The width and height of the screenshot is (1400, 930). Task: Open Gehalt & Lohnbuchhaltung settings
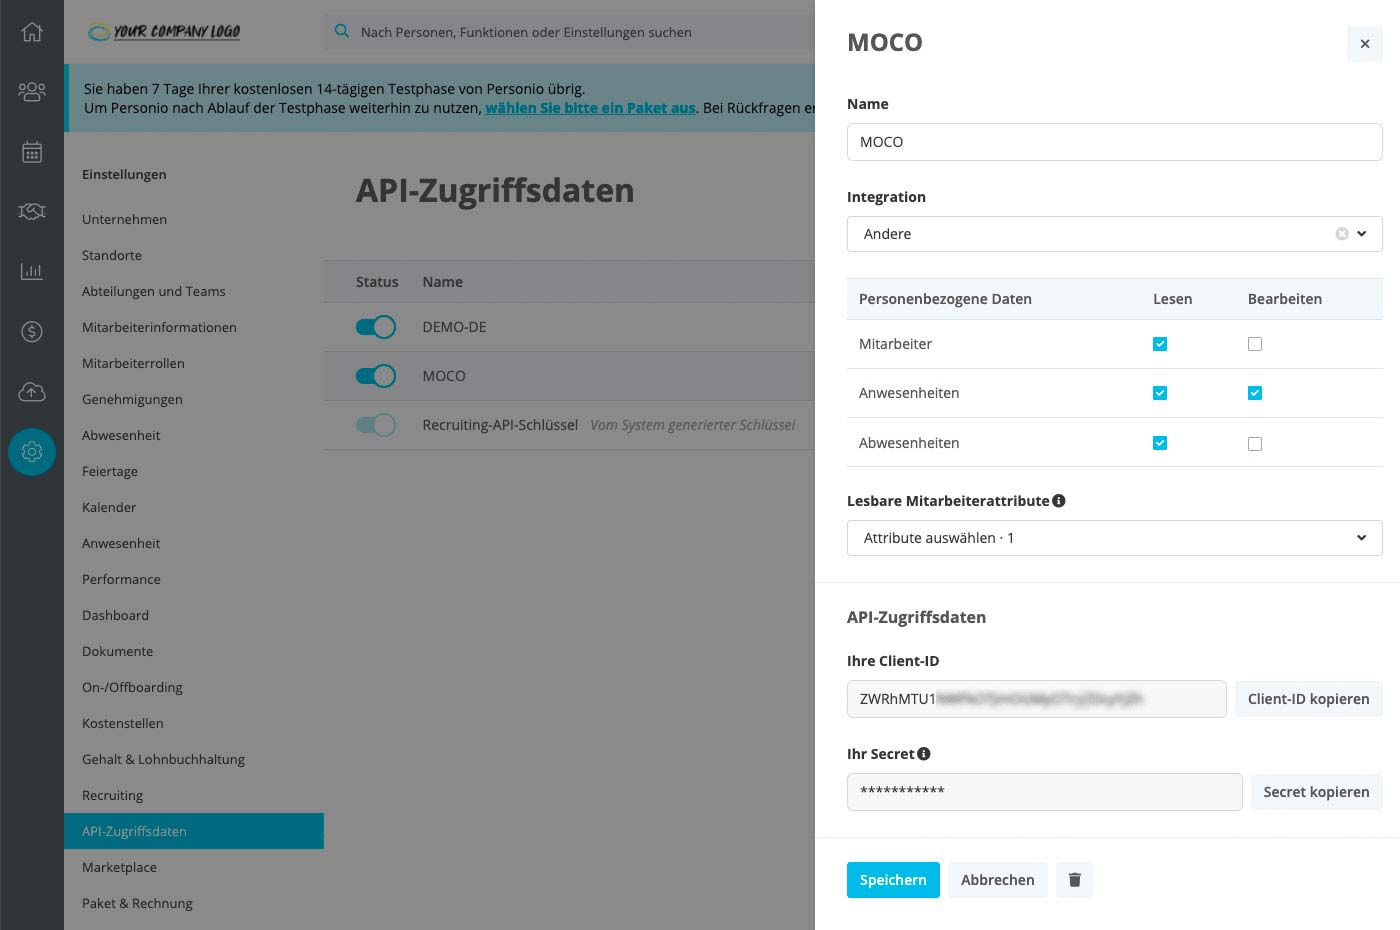(163, 759)
